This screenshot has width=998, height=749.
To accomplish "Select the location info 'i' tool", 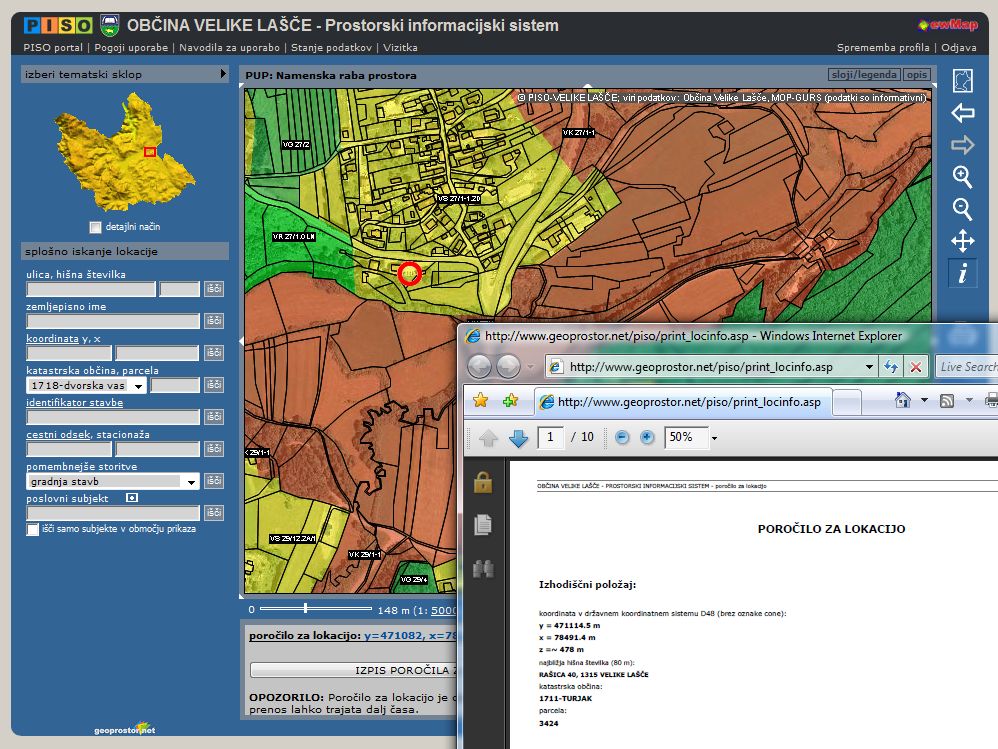I will coord(962,274).
